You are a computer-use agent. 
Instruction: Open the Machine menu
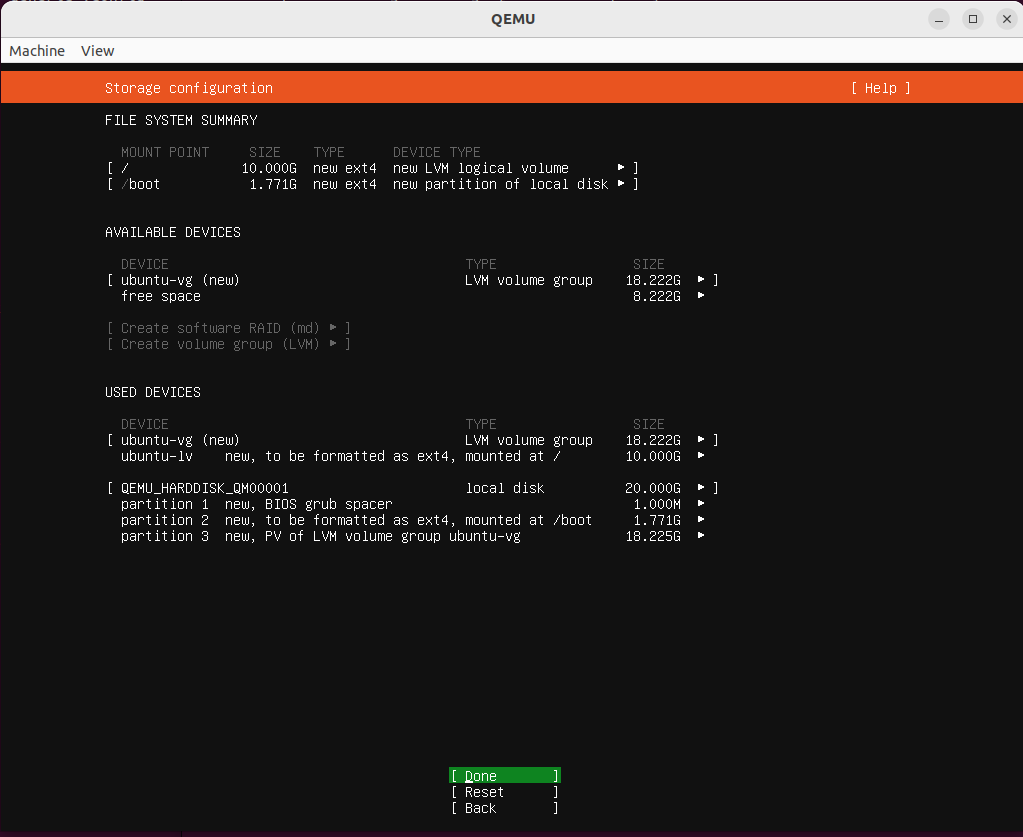click(37, 51)
